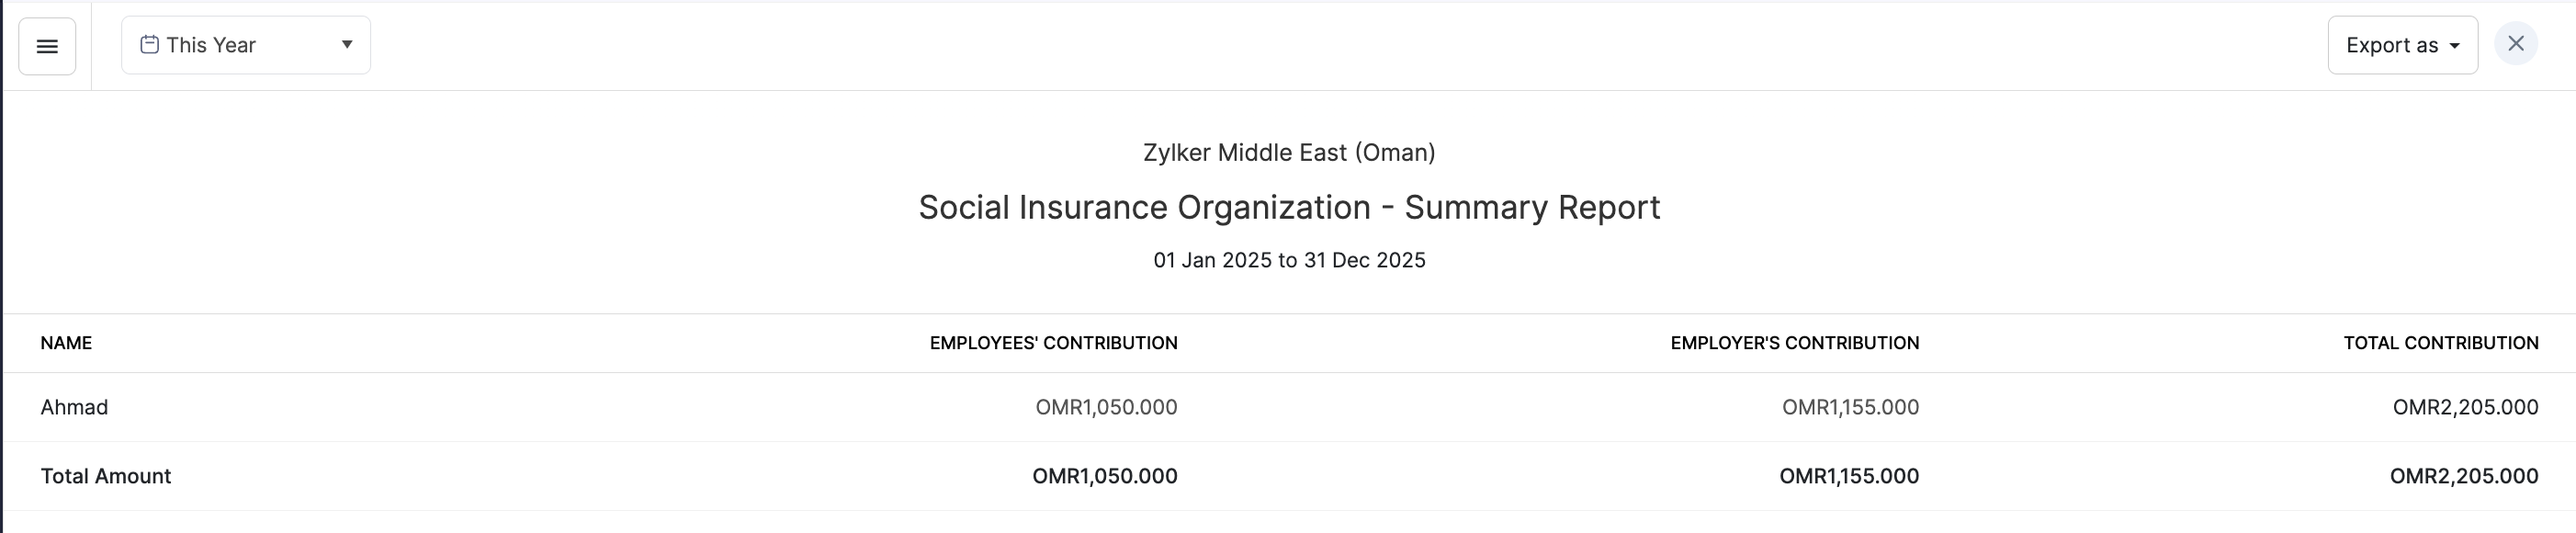Open the Export as options

coord(2391,45)
